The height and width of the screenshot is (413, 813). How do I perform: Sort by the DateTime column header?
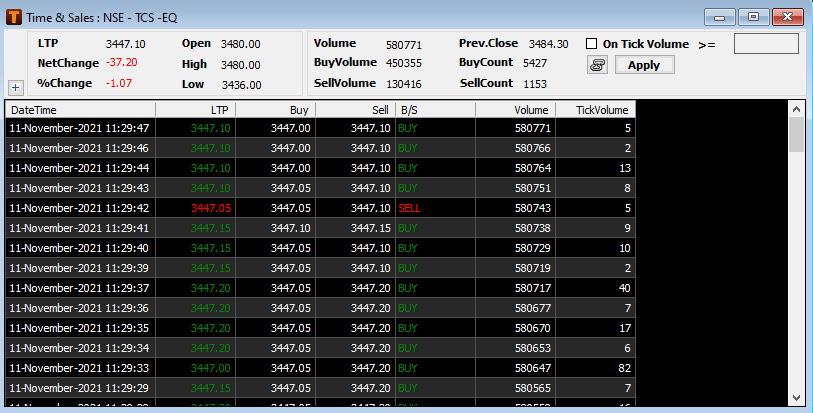tap(80, 110)
